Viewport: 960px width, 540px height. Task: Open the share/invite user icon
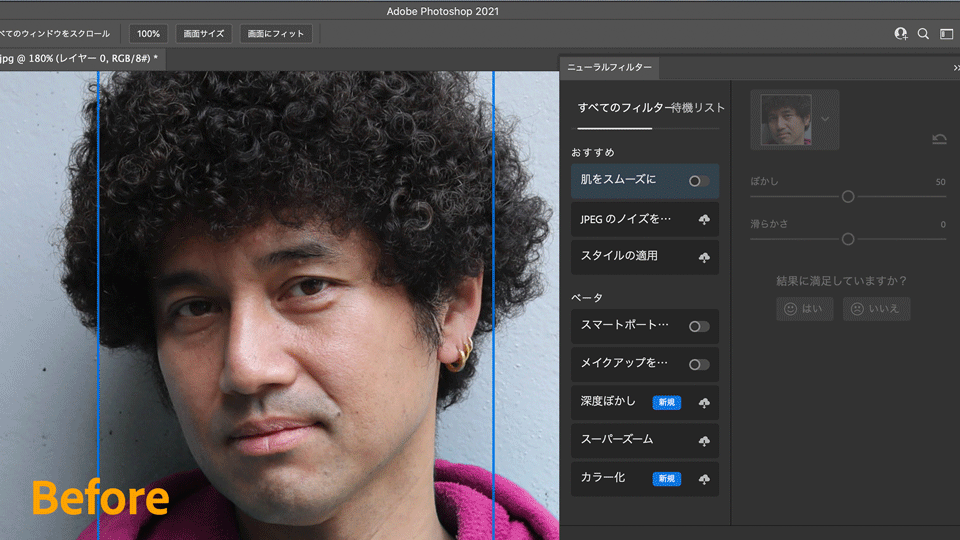tap(901, 34)
